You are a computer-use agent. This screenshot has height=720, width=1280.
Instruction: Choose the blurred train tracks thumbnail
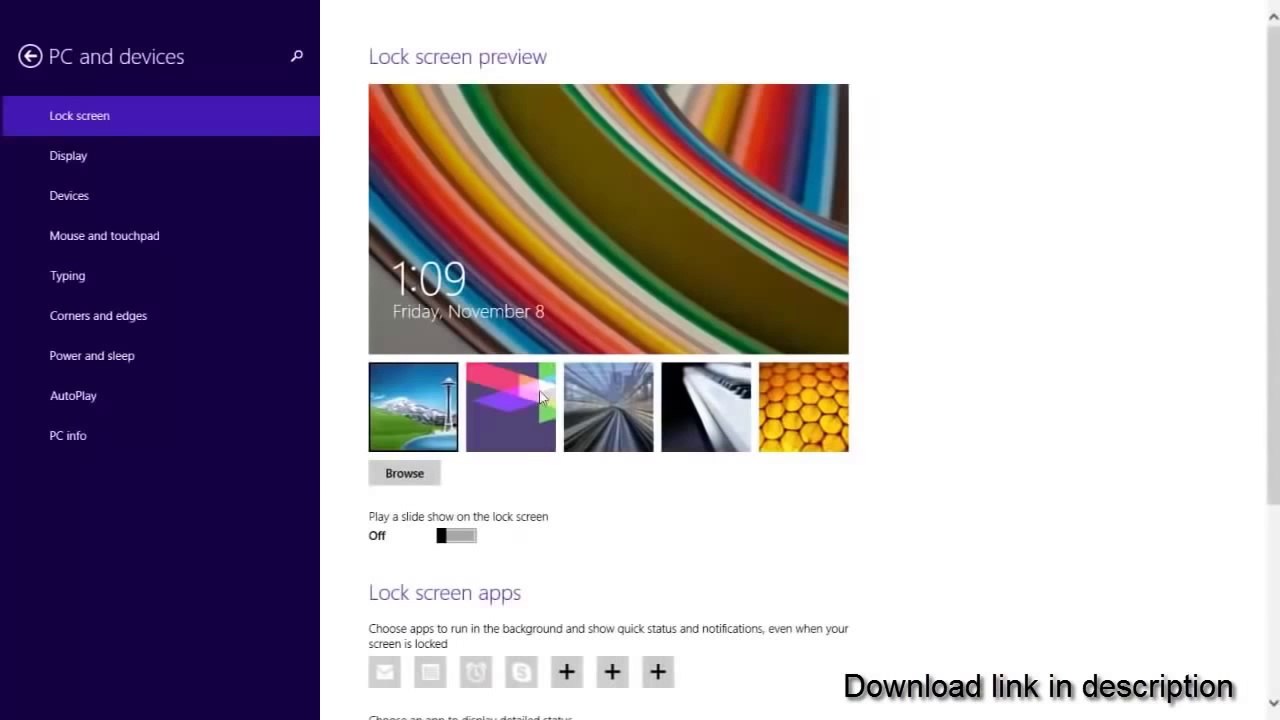pos(608,407)
